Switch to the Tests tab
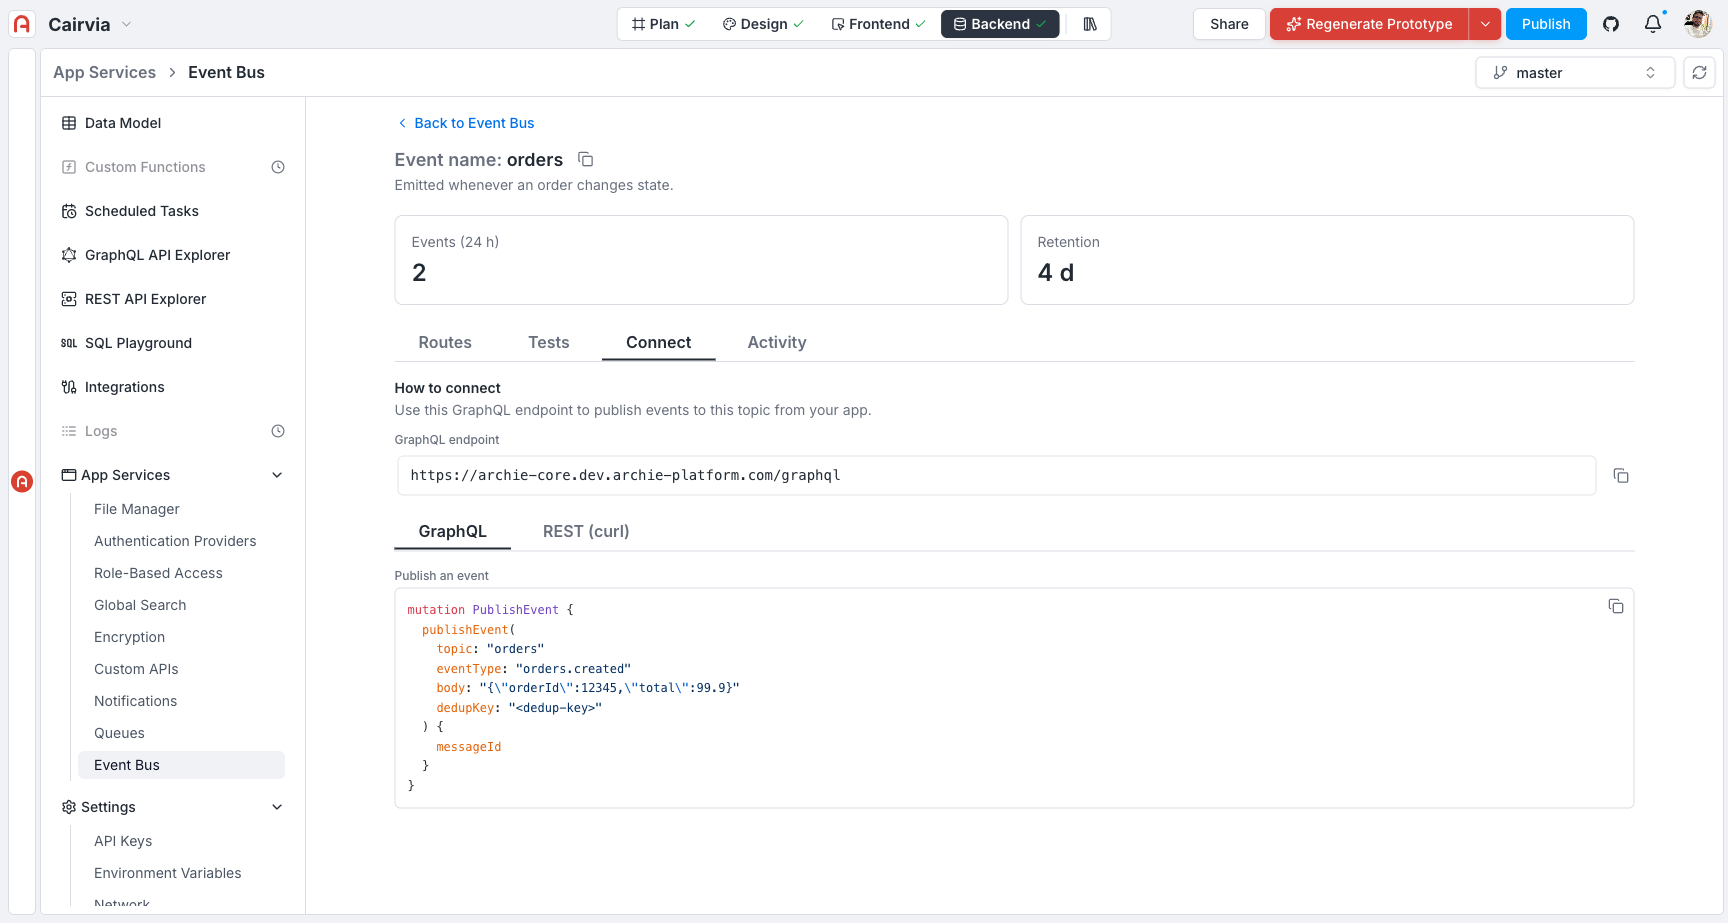Screen dimensions: 1728x923 tap(549, 342)
